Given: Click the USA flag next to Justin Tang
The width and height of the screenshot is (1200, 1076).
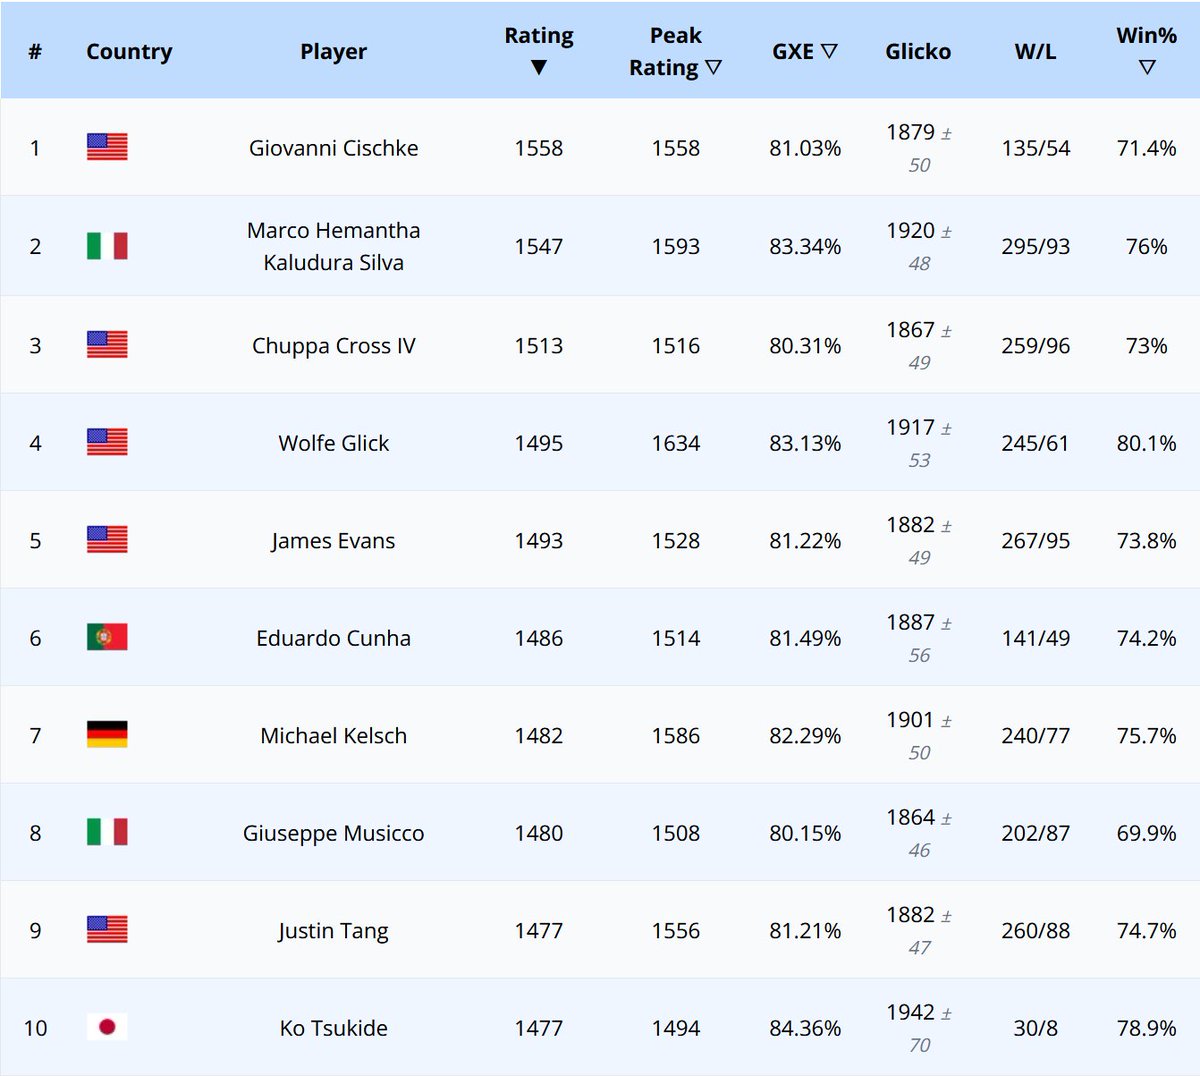Looking at the screenshot, I should pyautogui.click(x=107, y=929).
